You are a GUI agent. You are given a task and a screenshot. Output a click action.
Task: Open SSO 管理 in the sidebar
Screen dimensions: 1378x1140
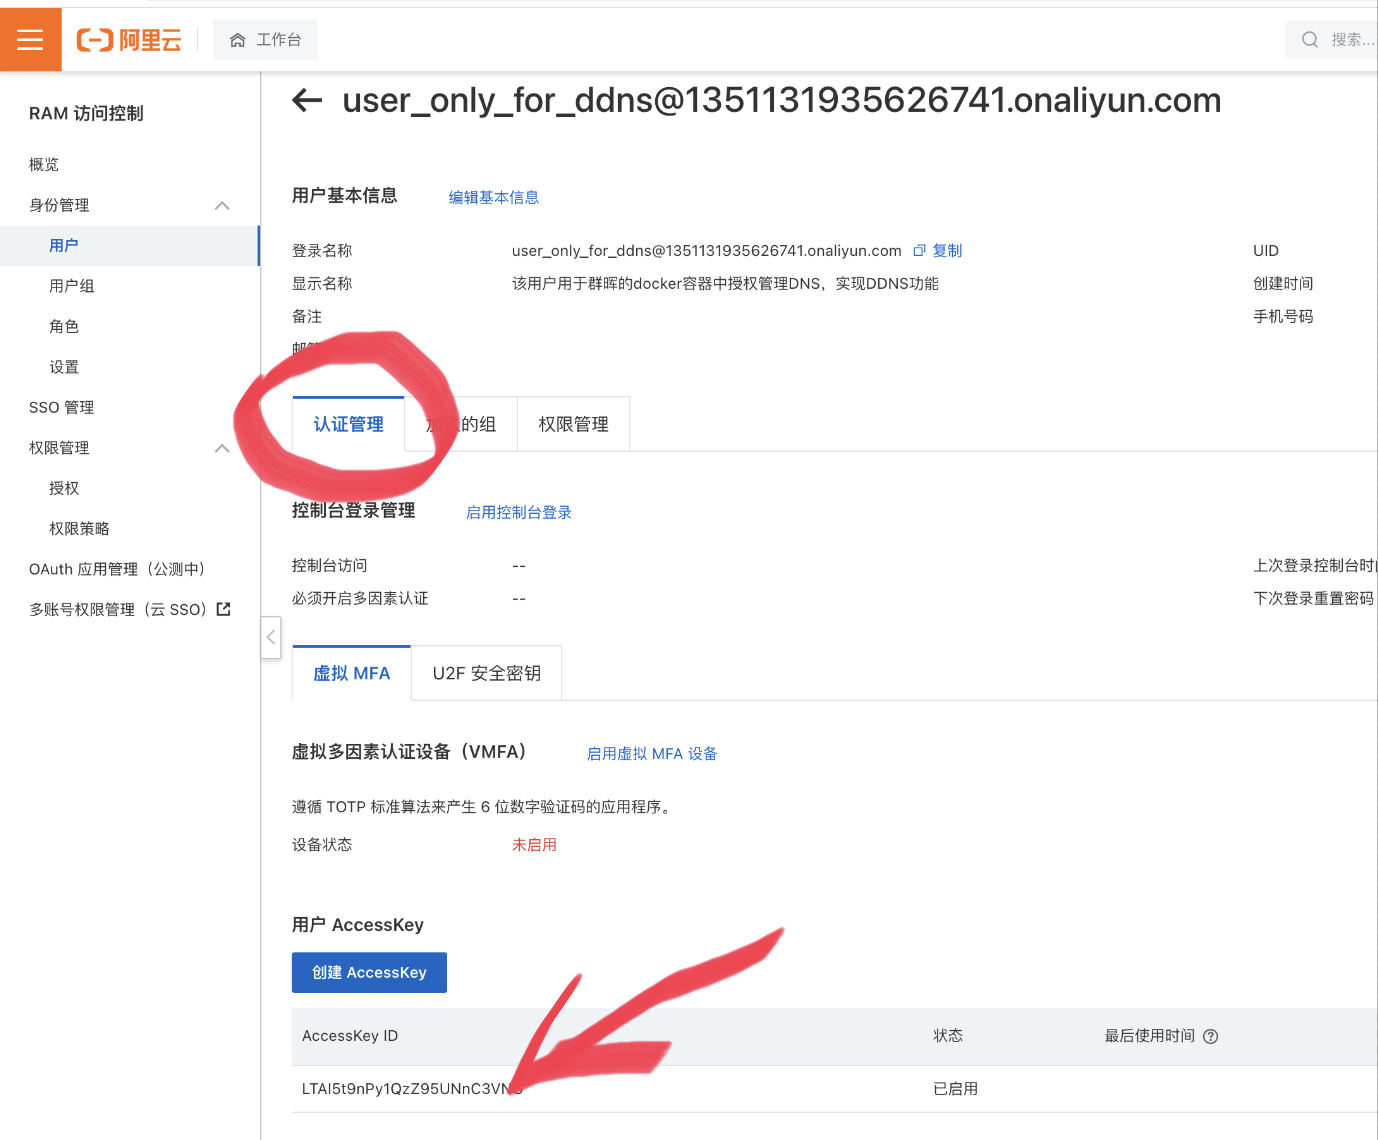(62, 407)
